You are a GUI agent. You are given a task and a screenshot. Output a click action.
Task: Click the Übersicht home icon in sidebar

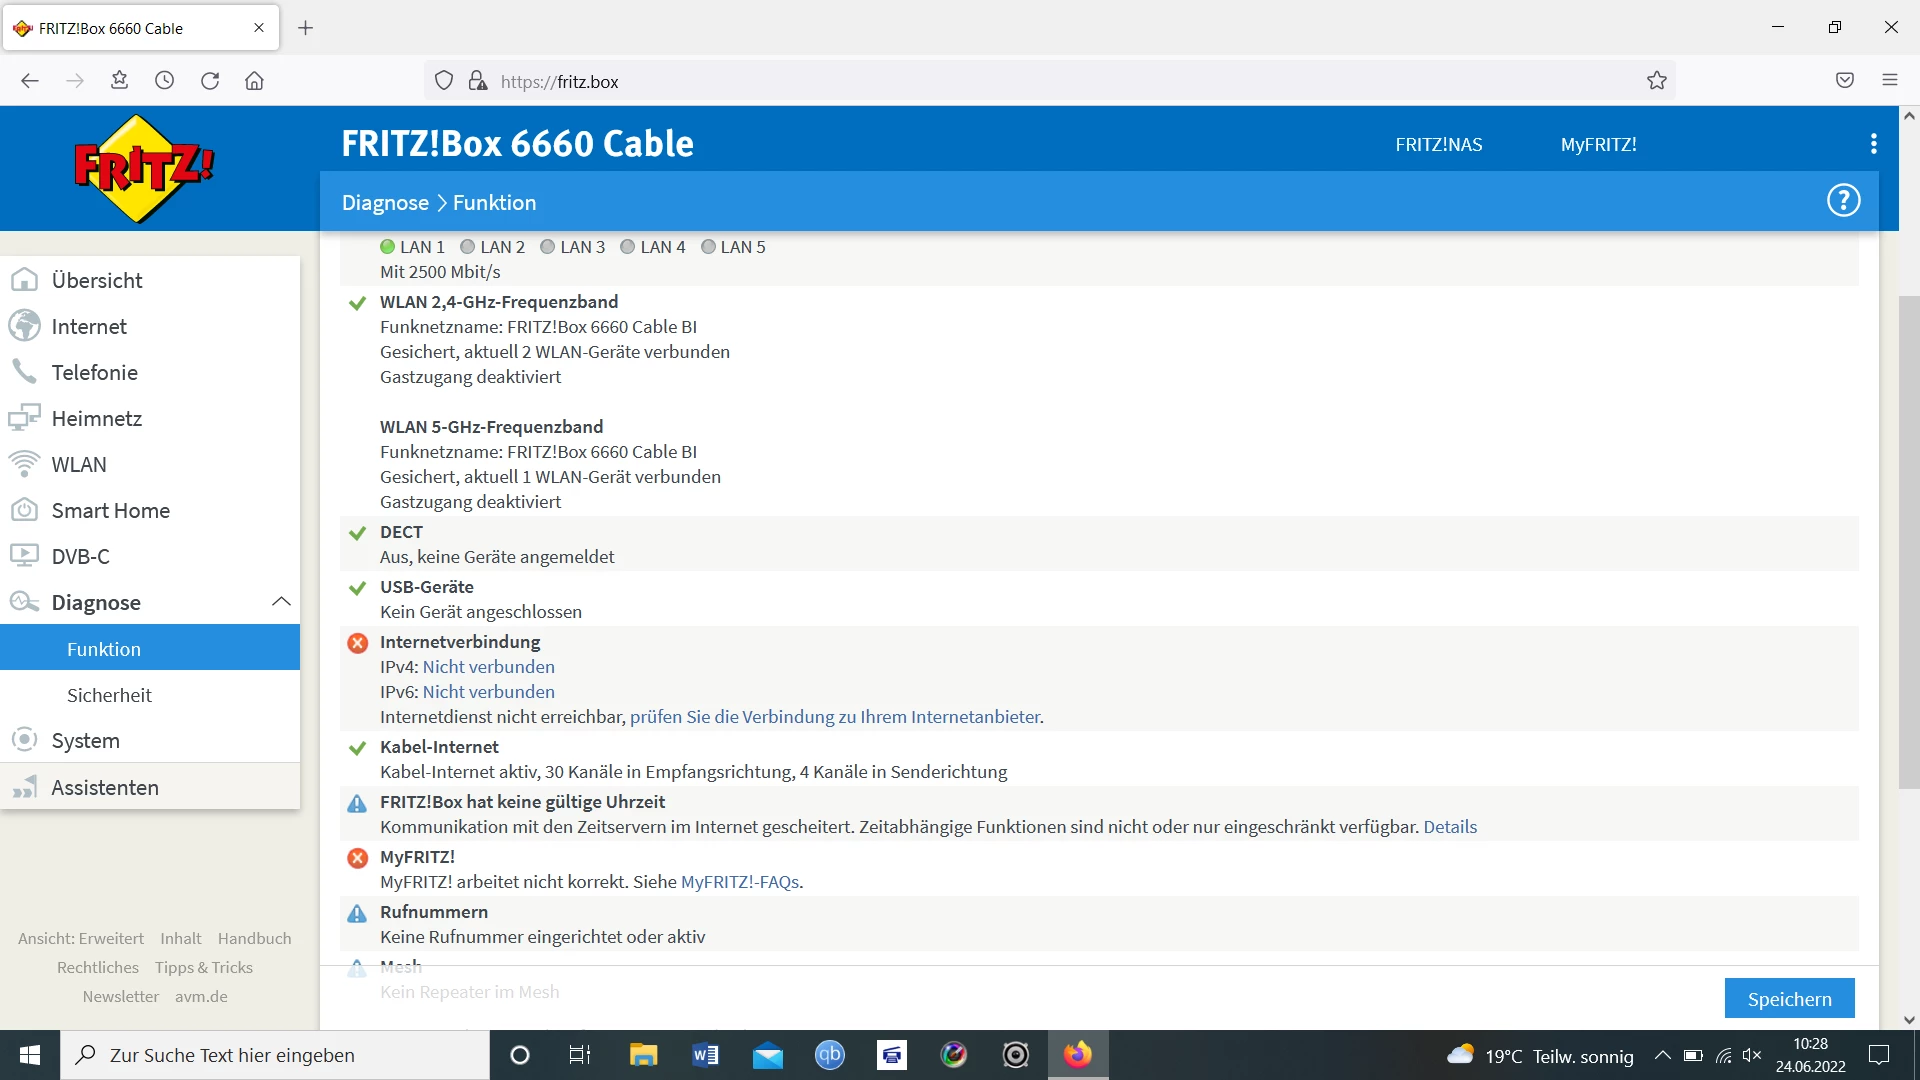coord(24,280)
